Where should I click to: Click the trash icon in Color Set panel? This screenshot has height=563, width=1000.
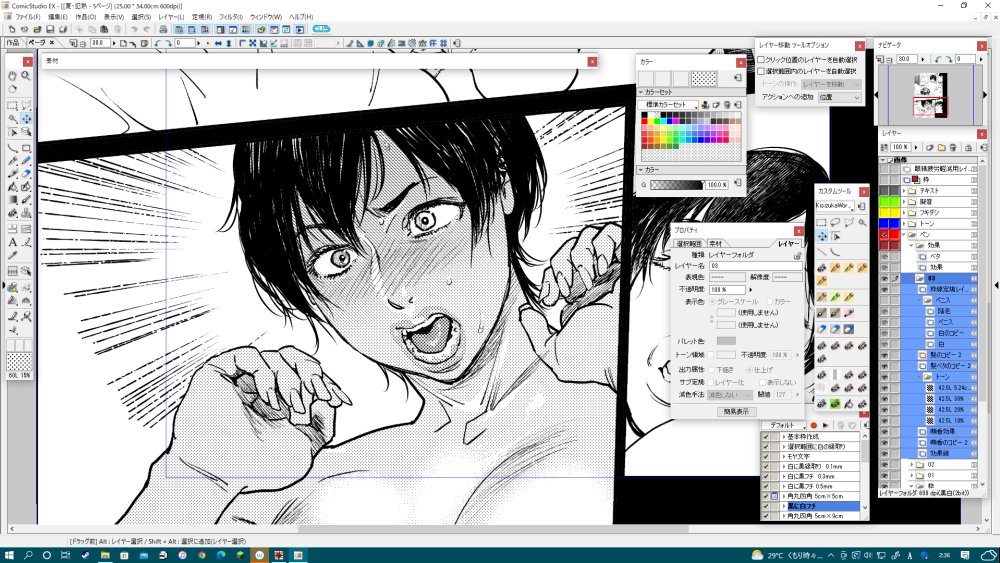coord(726,105)
